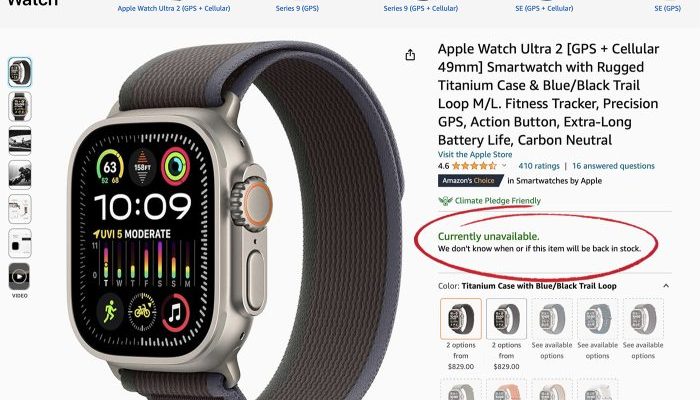Choose the Blue/Black Trail Loop color swatch
Viewport: 700px width, 400px height.
(461, 319)
